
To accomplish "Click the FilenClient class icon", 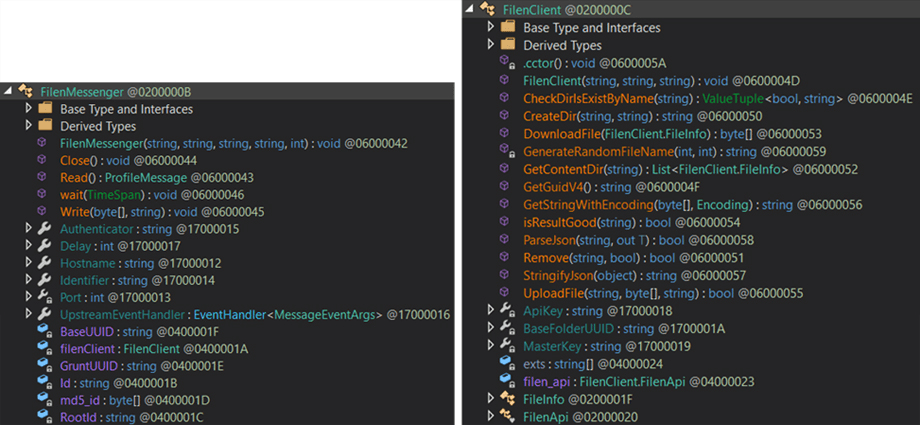I will click(488, 9).
